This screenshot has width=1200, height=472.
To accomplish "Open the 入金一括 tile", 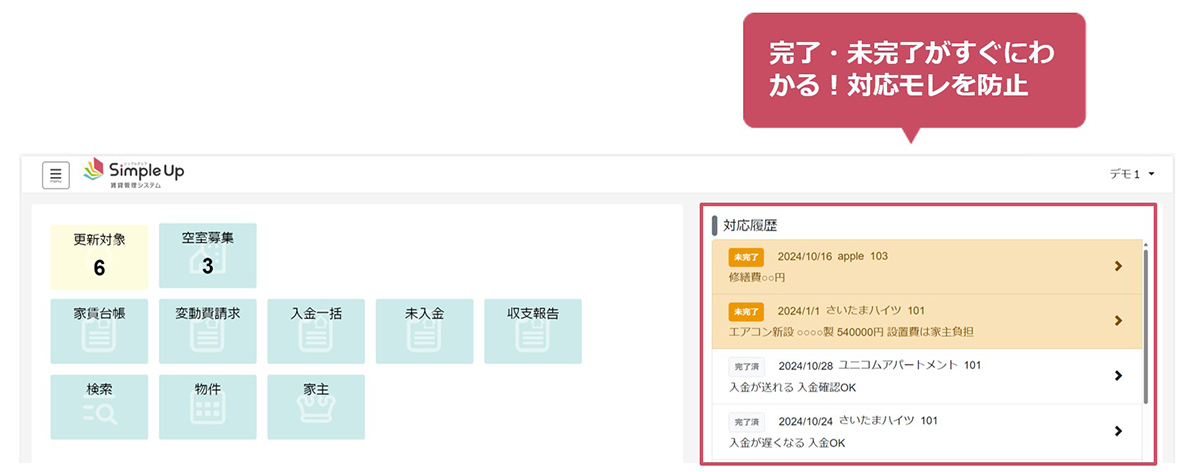I will coord(316,330).
